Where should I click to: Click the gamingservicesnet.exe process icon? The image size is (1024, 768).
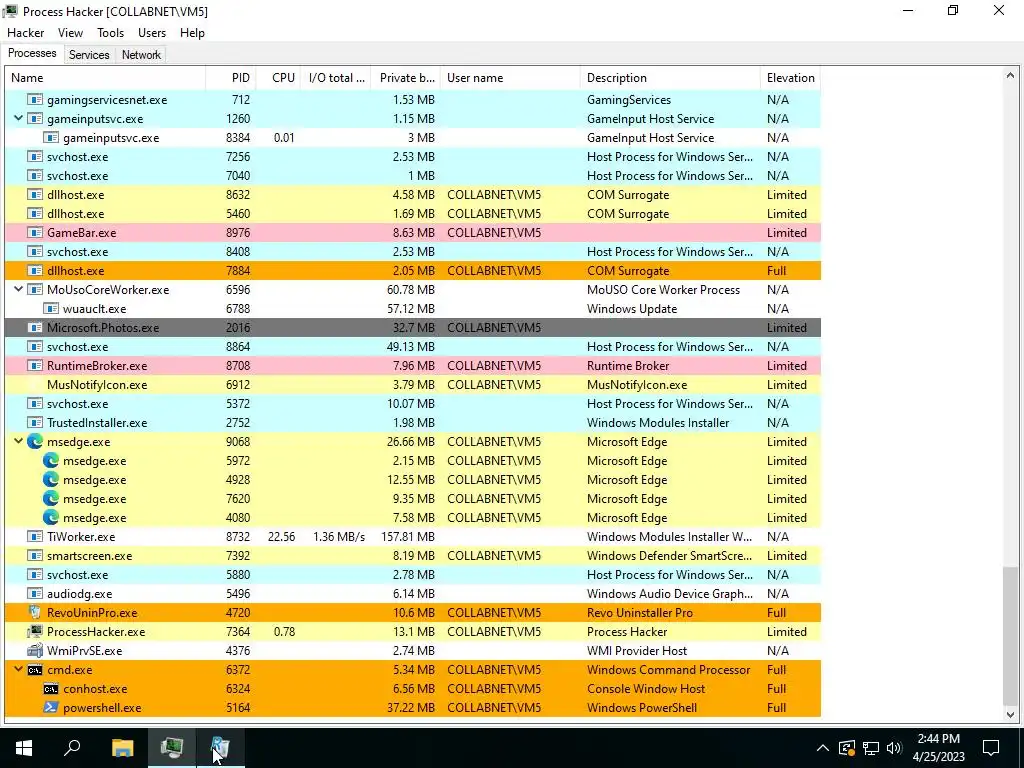[35, 100]
